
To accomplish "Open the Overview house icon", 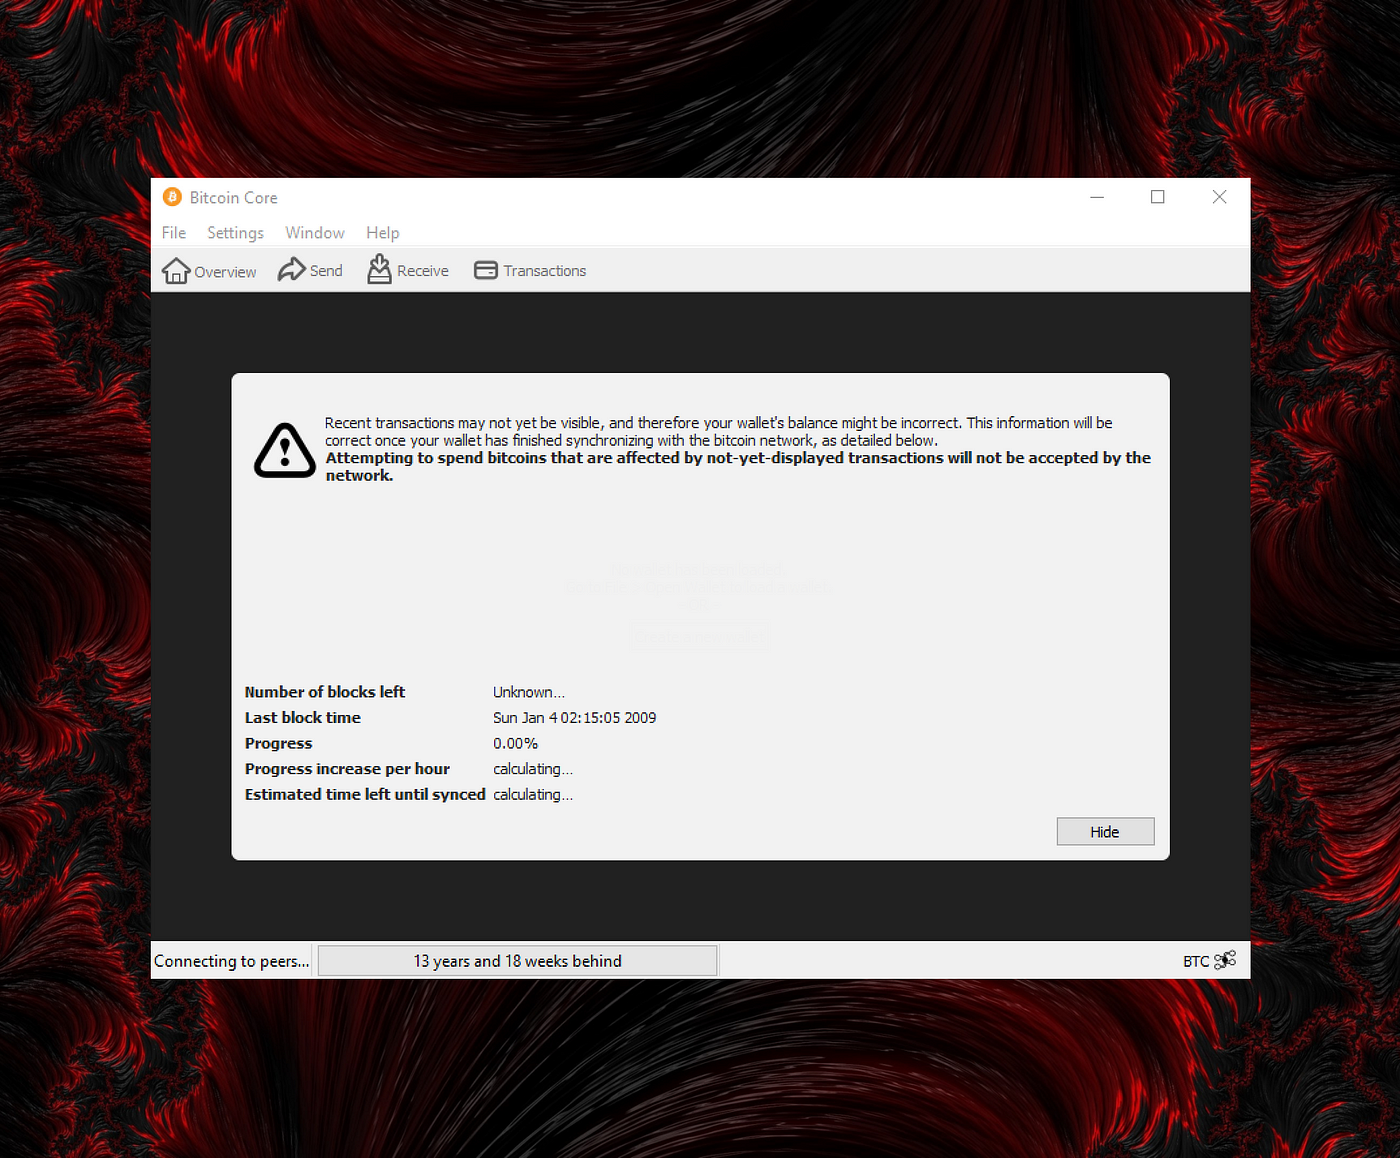I will click(x=176, y=271).
